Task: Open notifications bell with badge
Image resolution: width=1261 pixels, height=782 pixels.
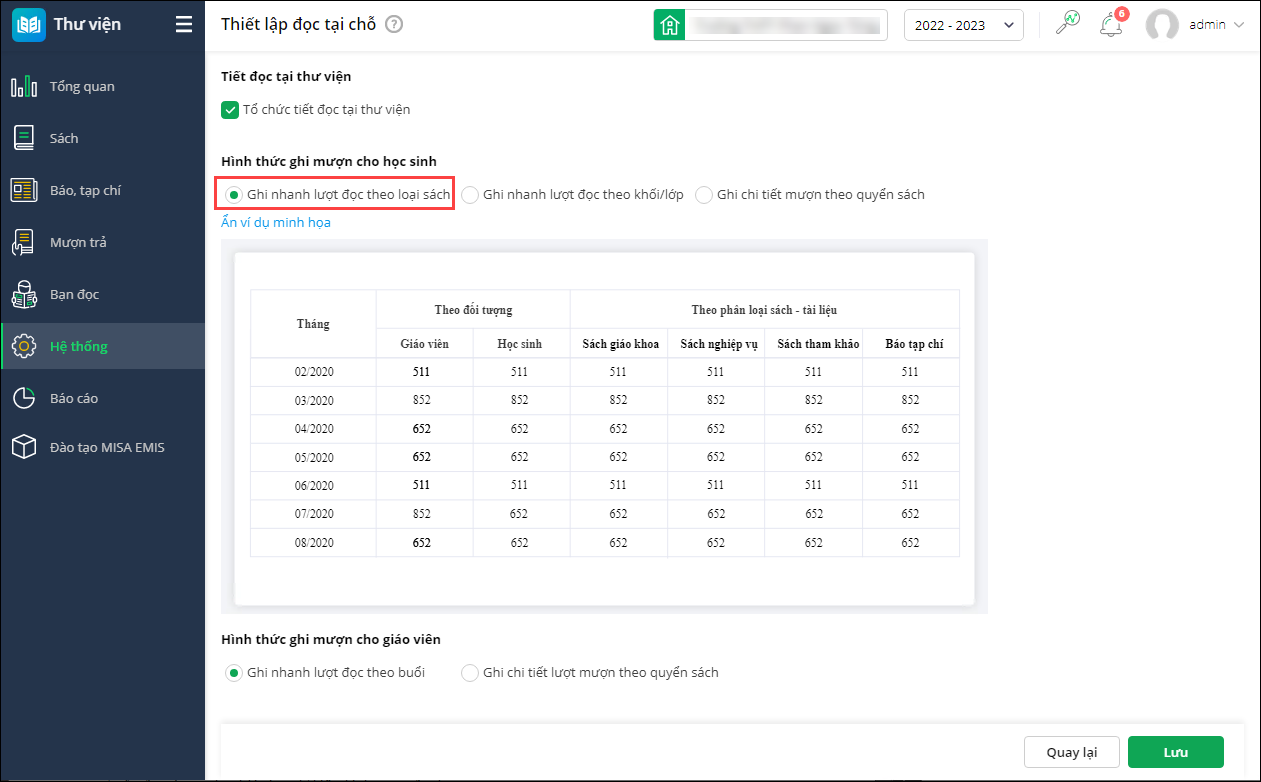Action: (x=1111, y=24)
